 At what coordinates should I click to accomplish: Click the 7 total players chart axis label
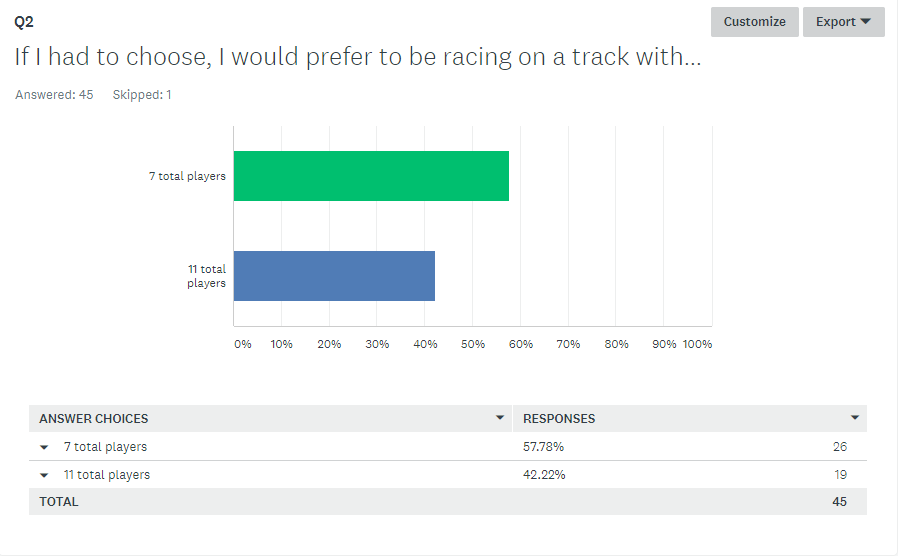tap(187, 176)
